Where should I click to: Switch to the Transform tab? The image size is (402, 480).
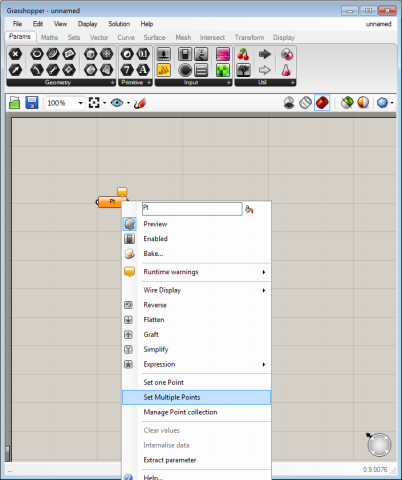(249, 37)
